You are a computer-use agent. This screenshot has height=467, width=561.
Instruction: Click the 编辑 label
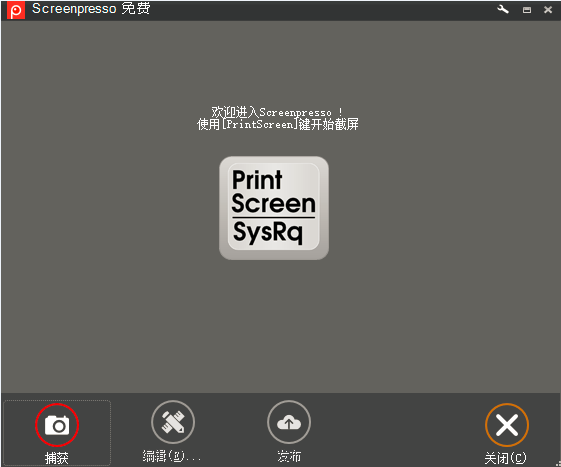[171, 456]
